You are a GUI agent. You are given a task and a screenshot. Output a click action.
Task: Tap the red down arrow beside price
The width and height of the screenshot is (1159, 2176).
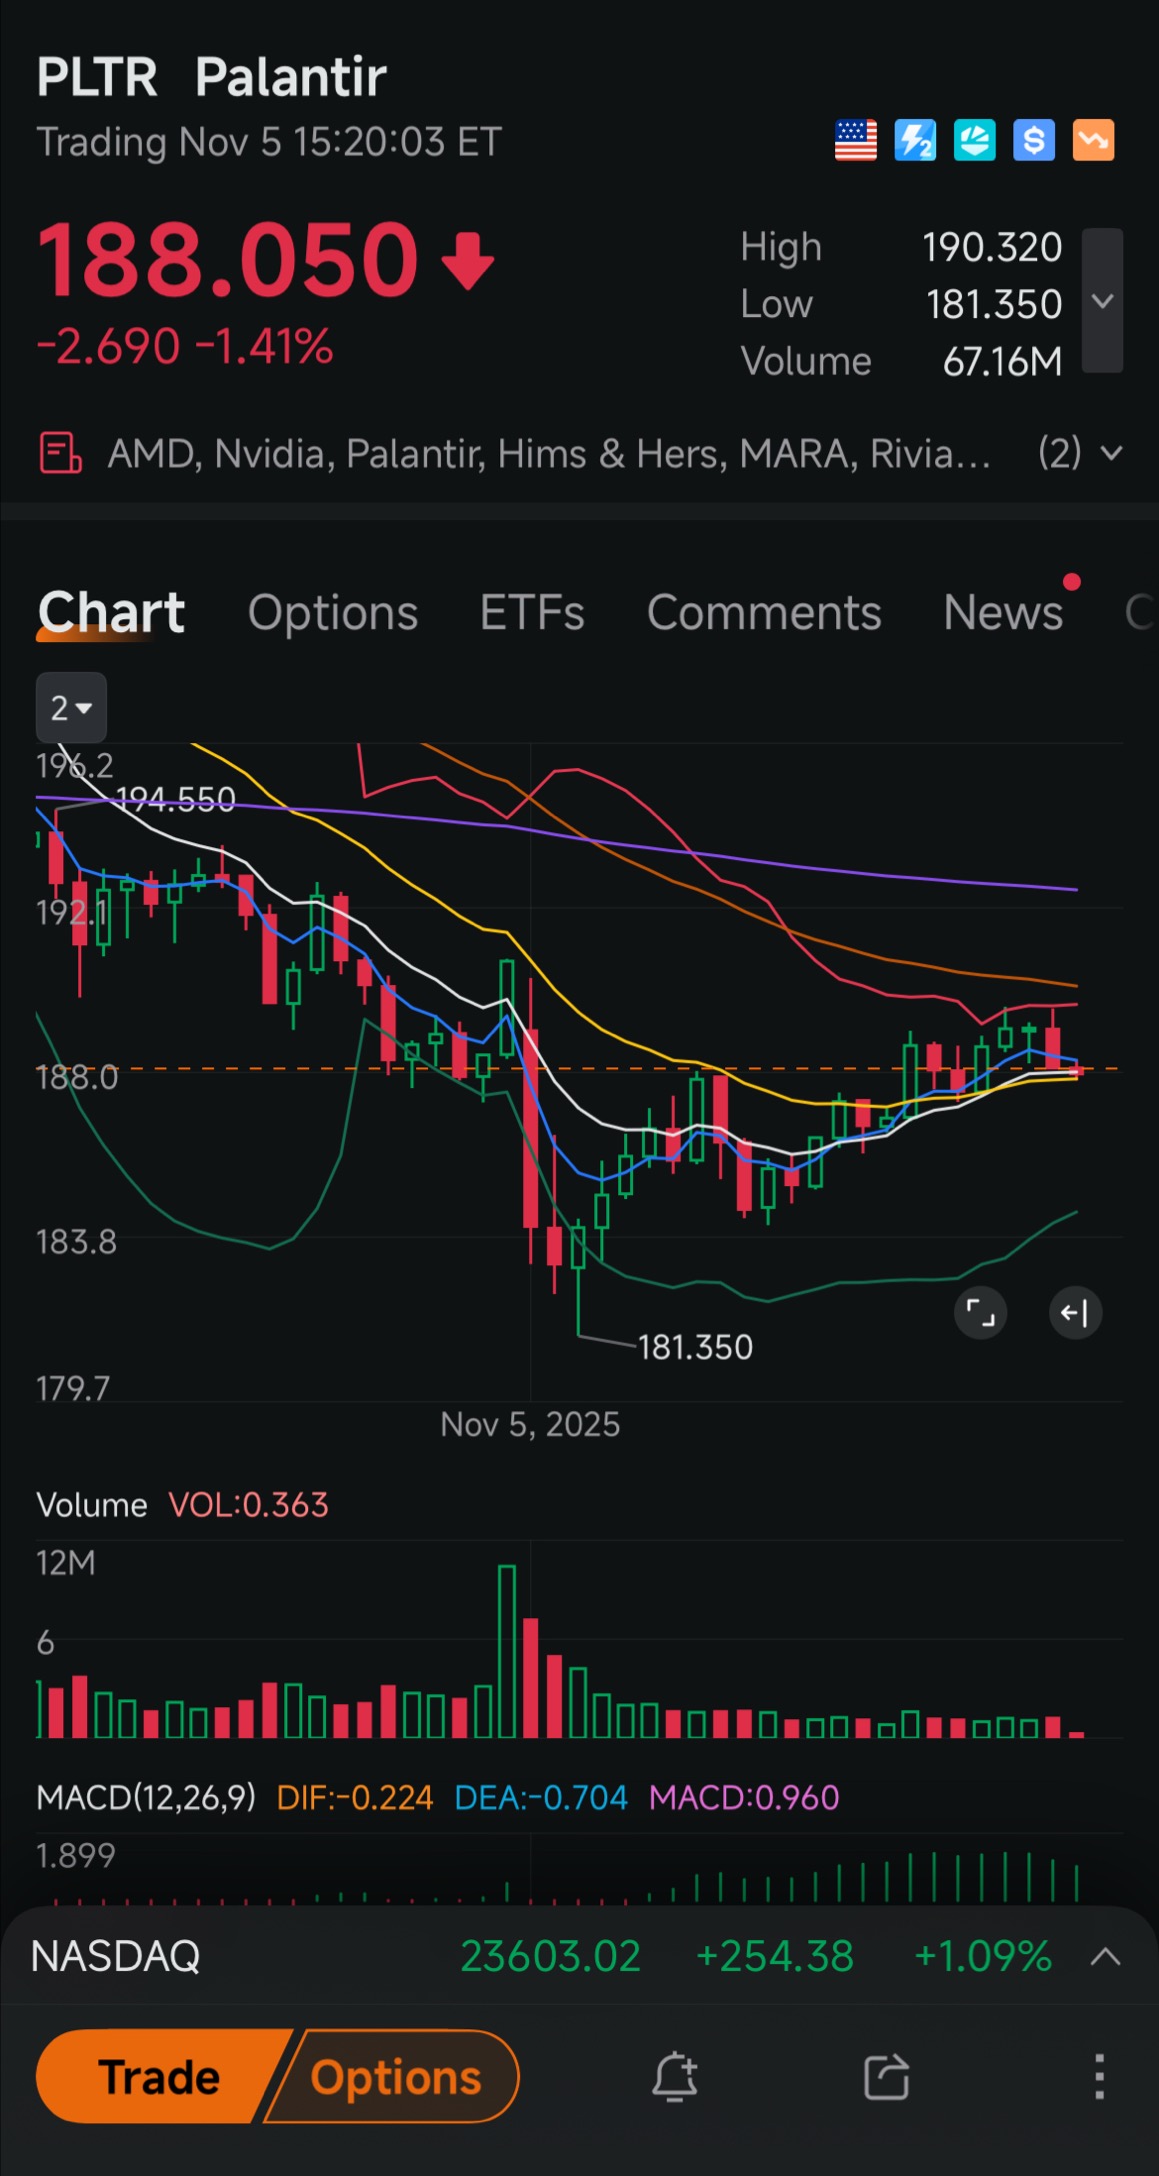468,261
